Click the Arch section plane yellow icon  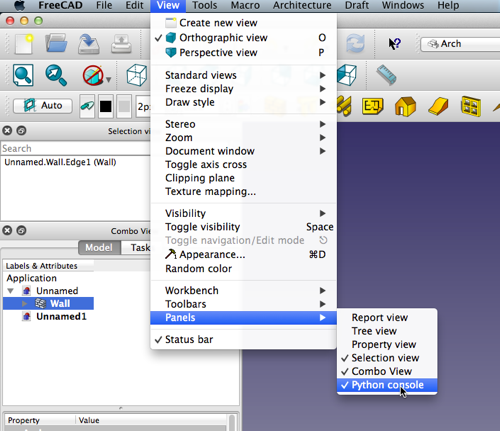tap(373, 106)
